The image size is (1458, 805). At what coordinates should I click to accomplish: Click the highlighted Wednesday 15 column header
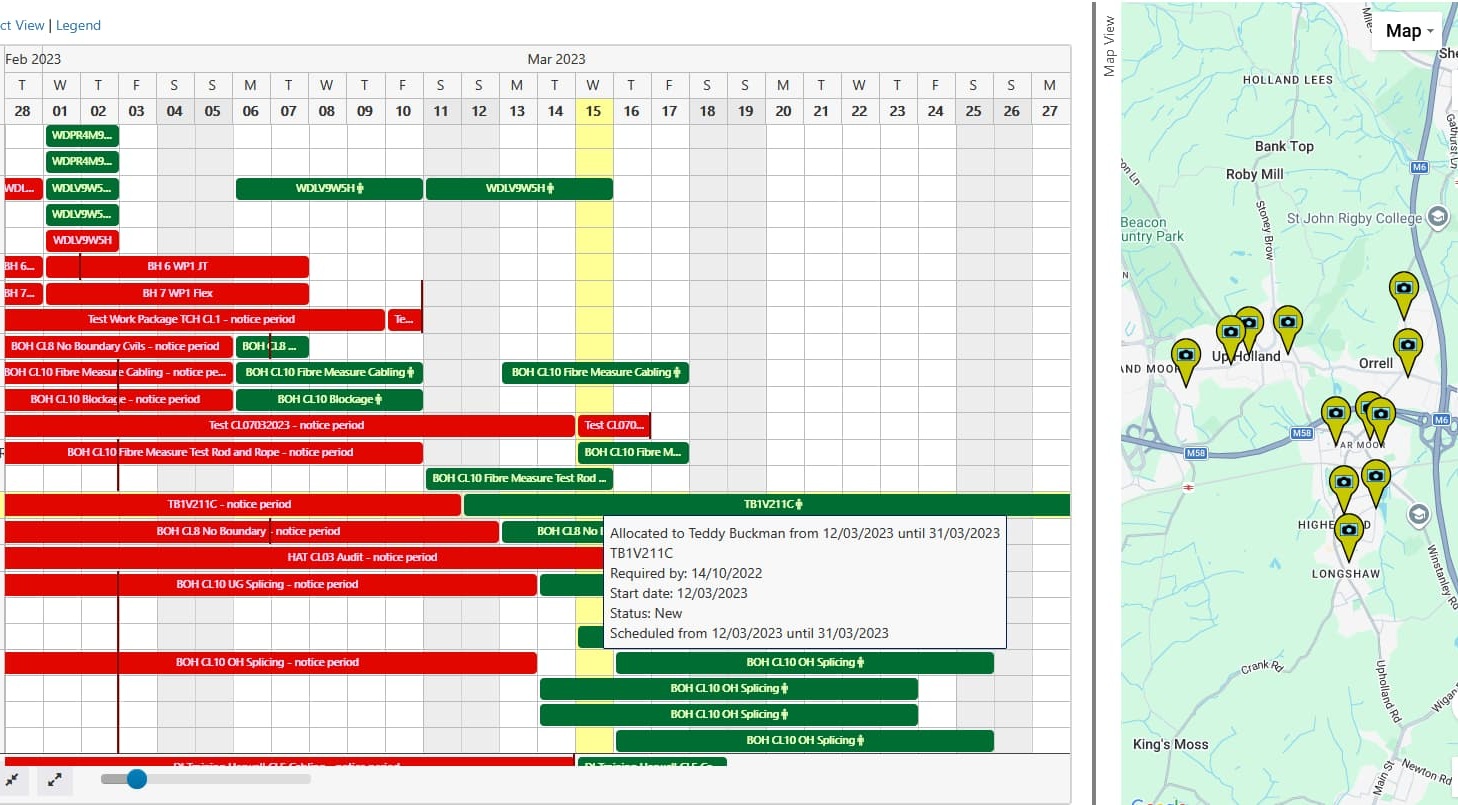pyautogui.click(x=593, y=111)
